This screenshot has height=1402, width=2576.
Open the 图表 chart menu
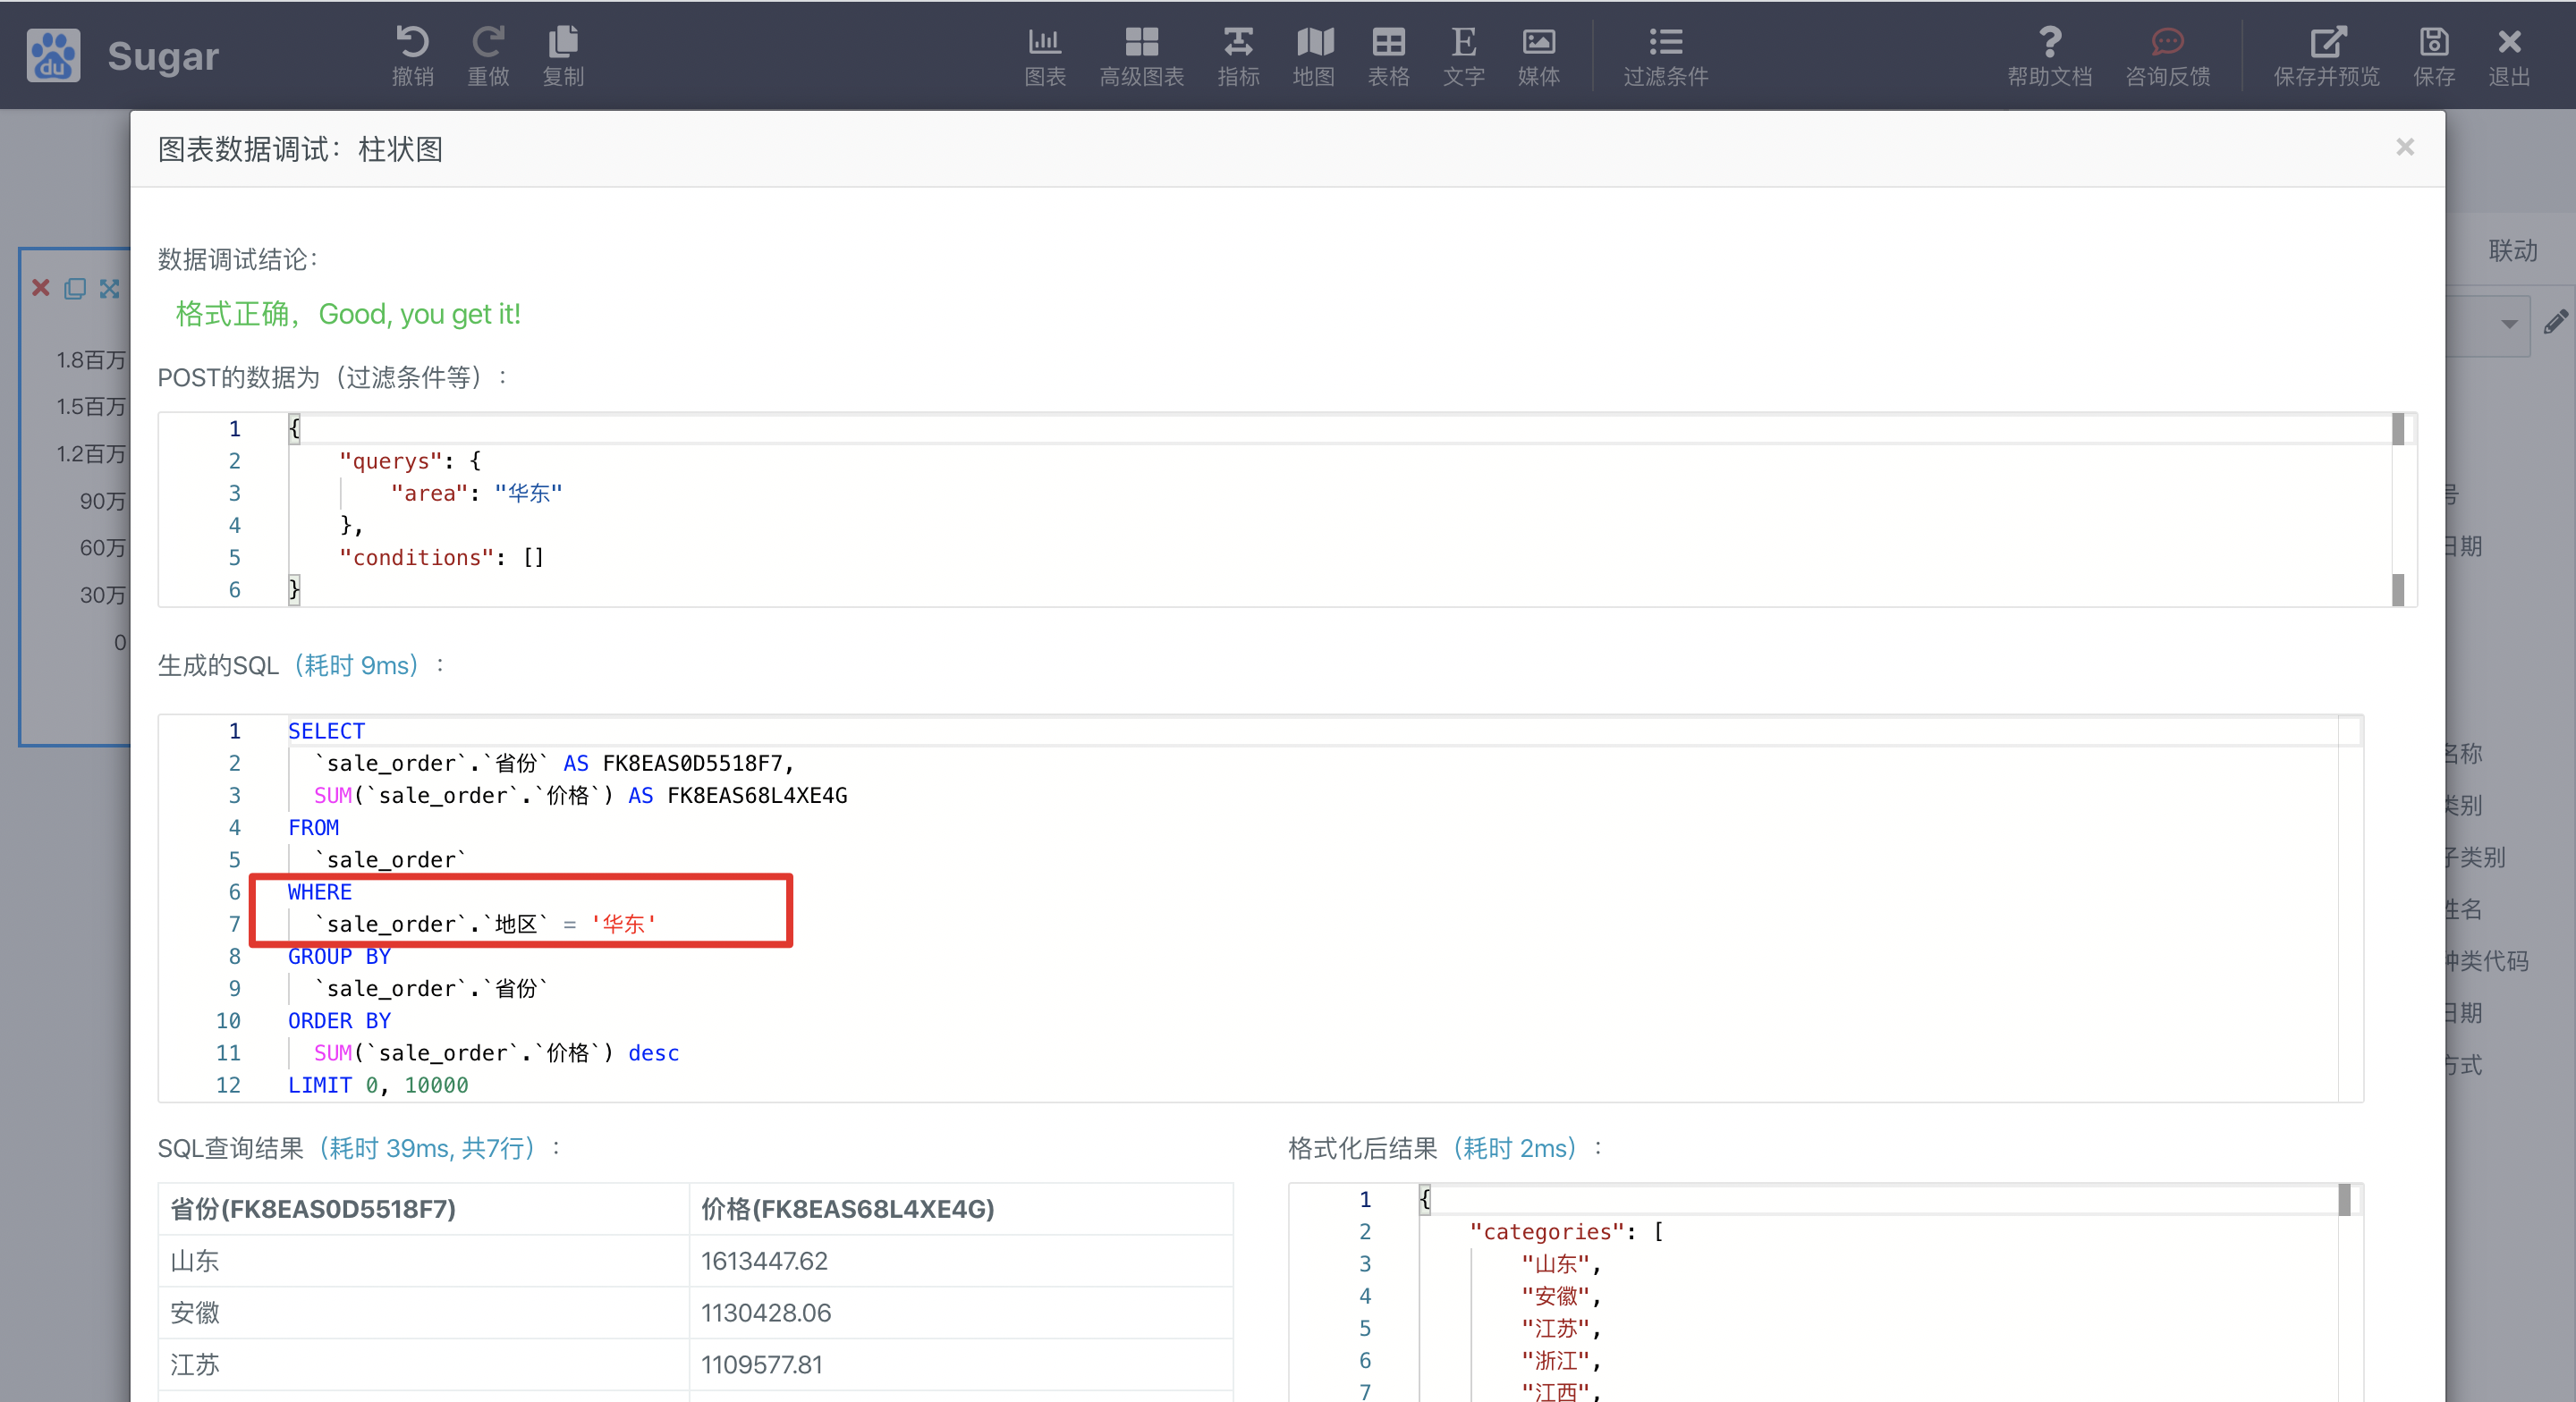pyautogui.click(x=1045, y=56)
